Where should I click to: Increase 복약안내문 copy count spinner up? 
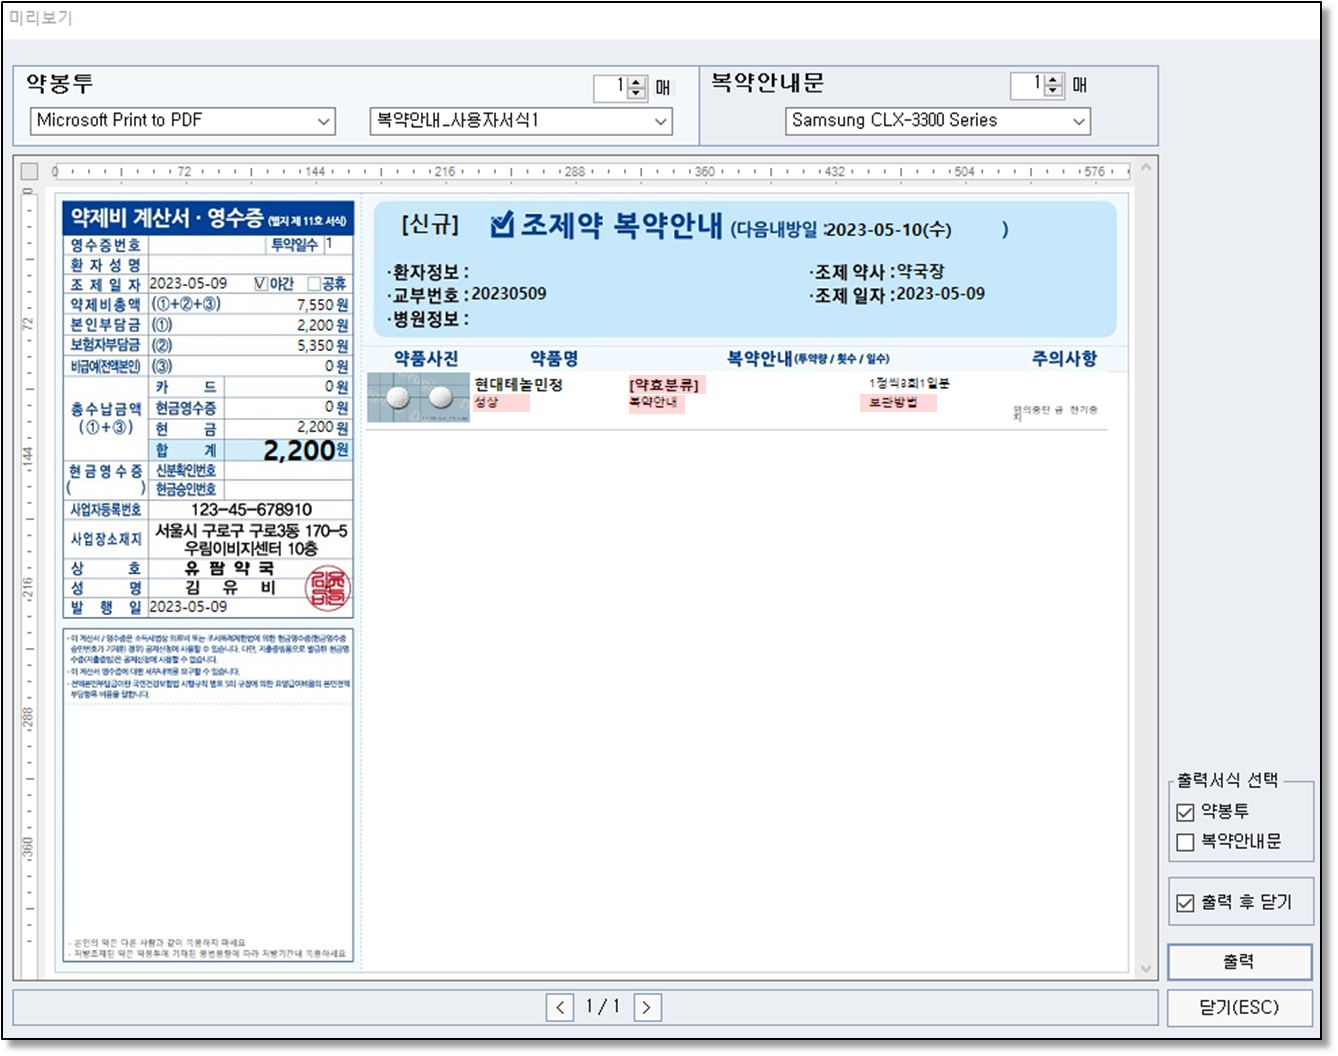click(x=1053, y=80)
